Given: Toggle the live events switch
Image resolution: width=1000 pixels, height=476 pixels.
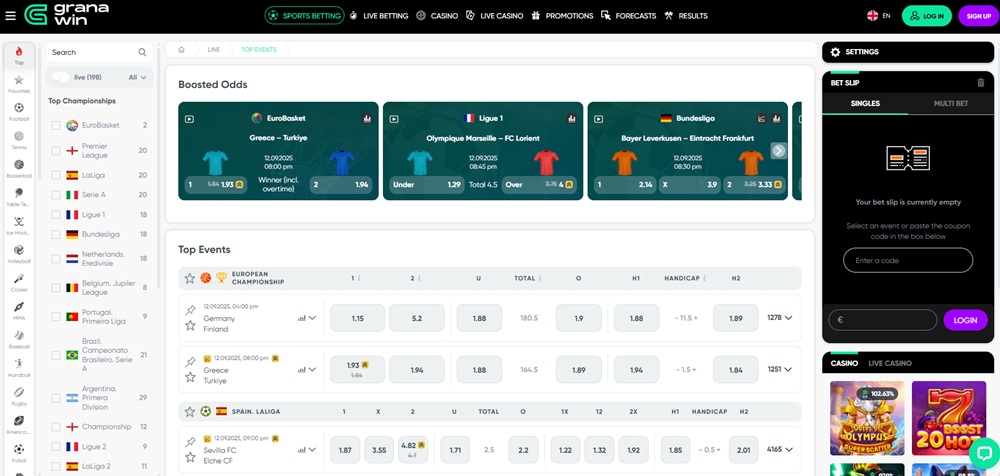Looking at the screenshot, I should tap(61, 77).
